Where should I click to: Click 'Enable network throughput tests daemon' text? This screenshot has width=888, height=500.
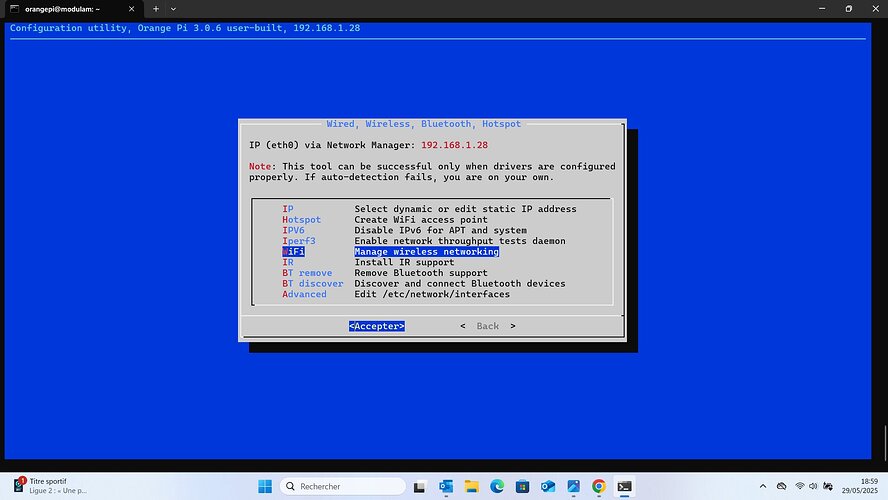pos(460,241)
